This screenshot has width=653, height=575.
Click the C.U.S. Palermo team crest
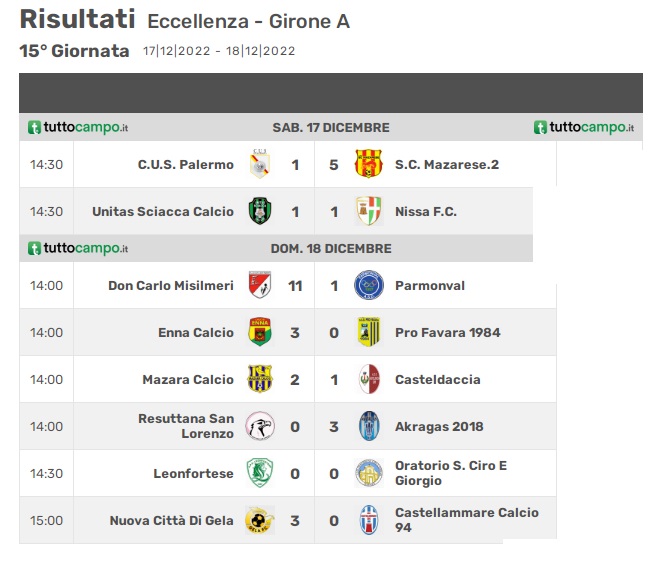[x=260, y=164]
